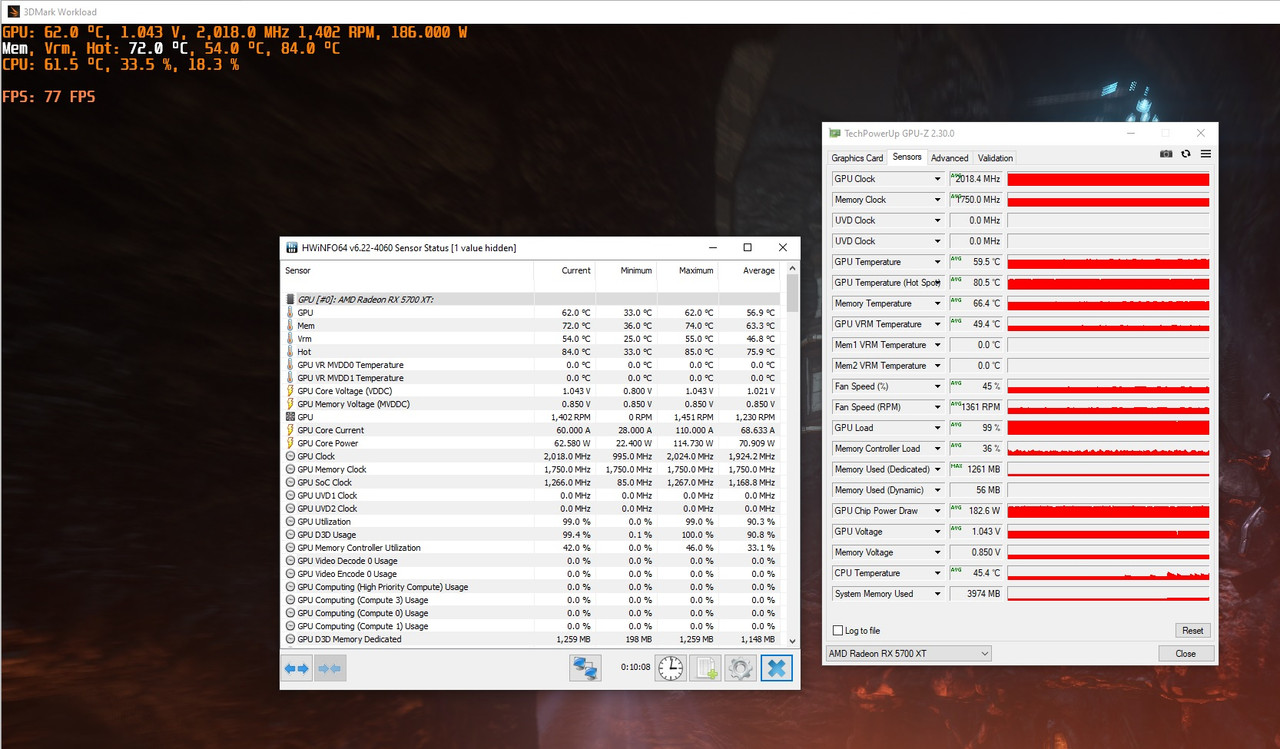The image size is (1280, 749).
Task: Open GPU VRM Temperature sensor dropdown
Action: coord(937,324)
